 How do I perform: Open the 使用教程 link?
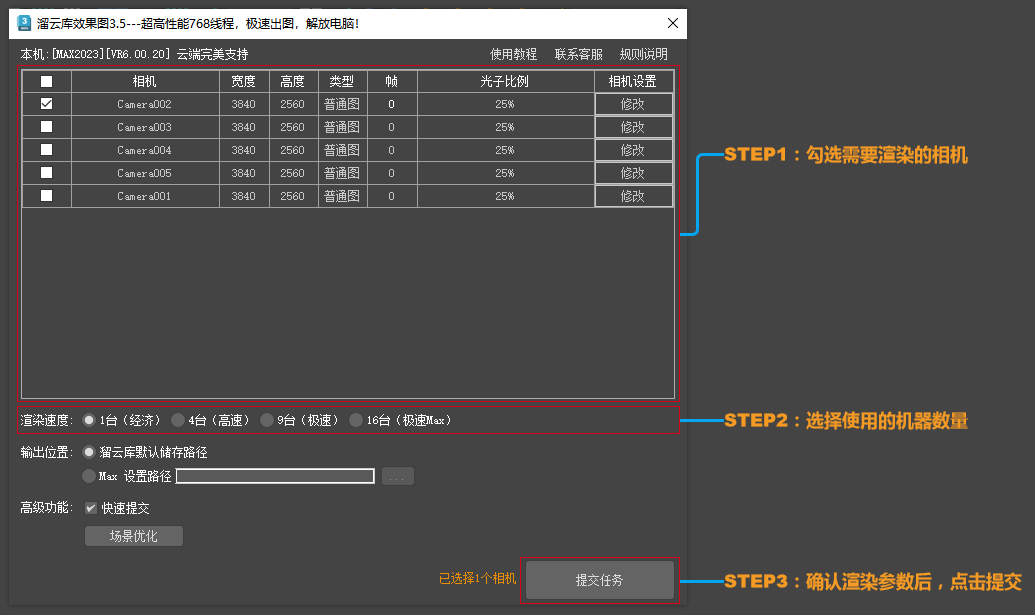513,54
